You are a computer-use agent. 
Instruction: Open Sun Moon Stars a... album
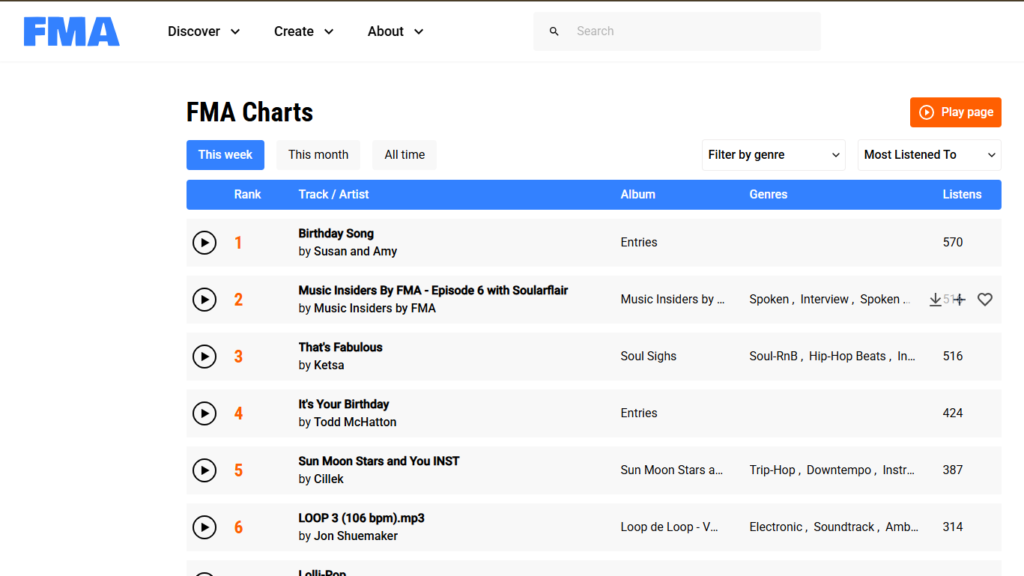671,470
